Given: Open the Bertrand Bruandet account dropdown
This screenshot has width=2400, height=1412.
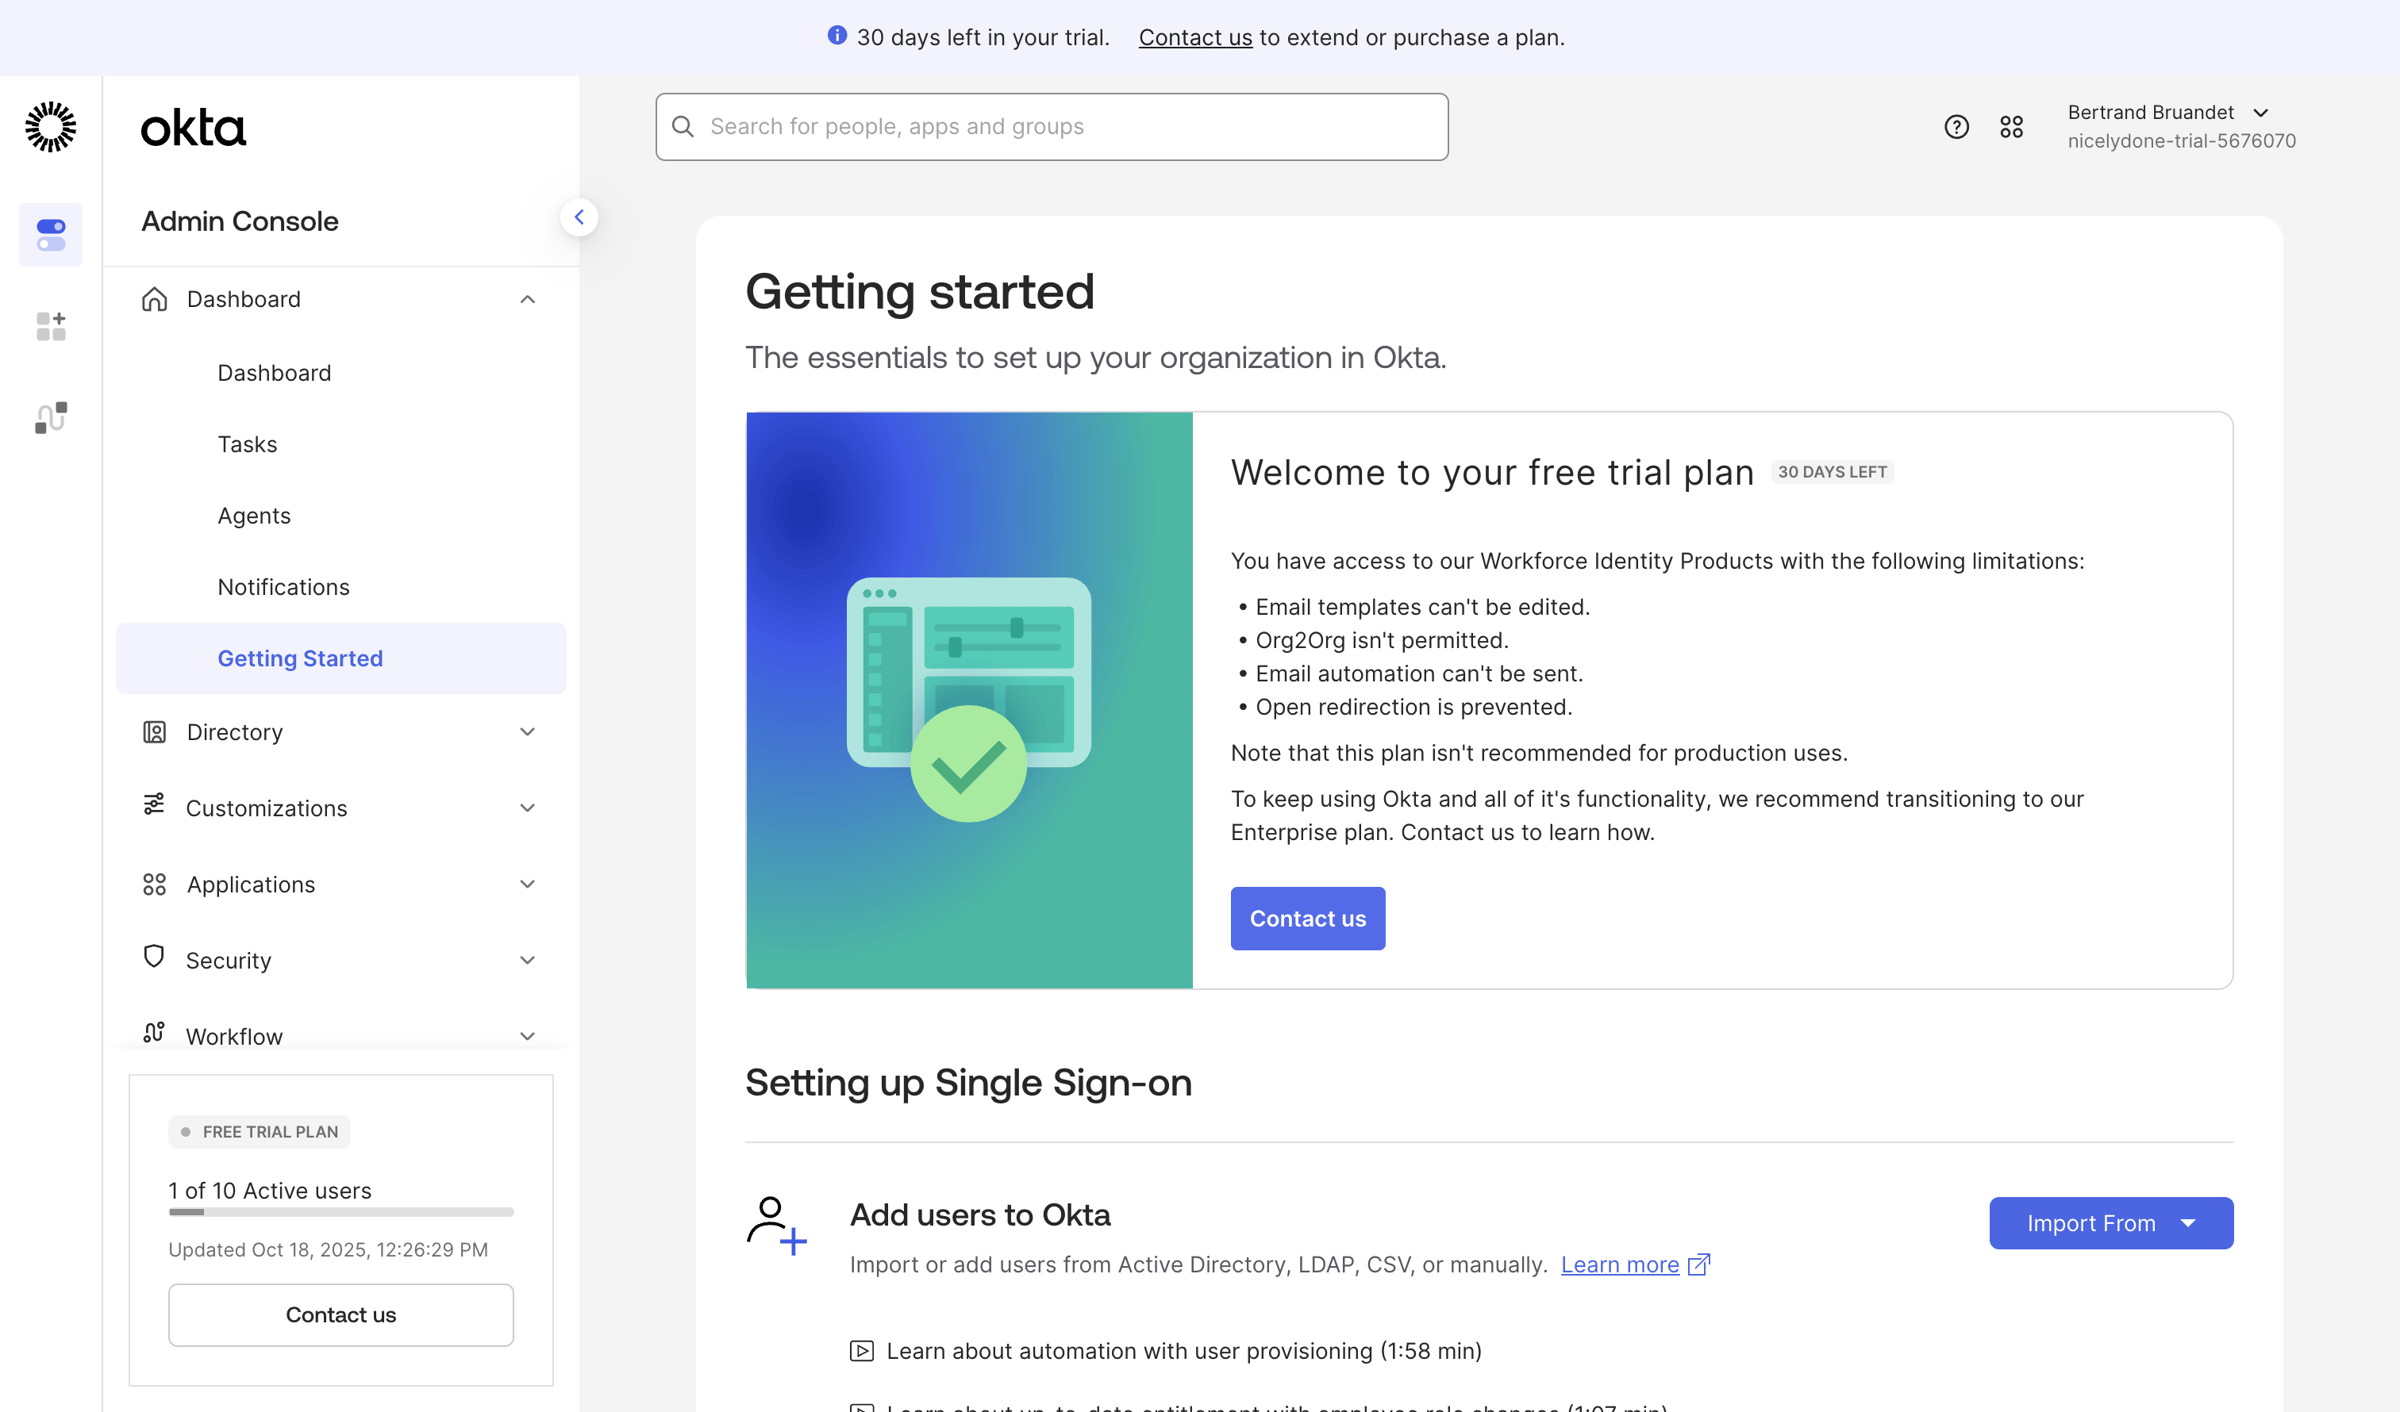Looking at the screenshot, I should click(2180, 126).
